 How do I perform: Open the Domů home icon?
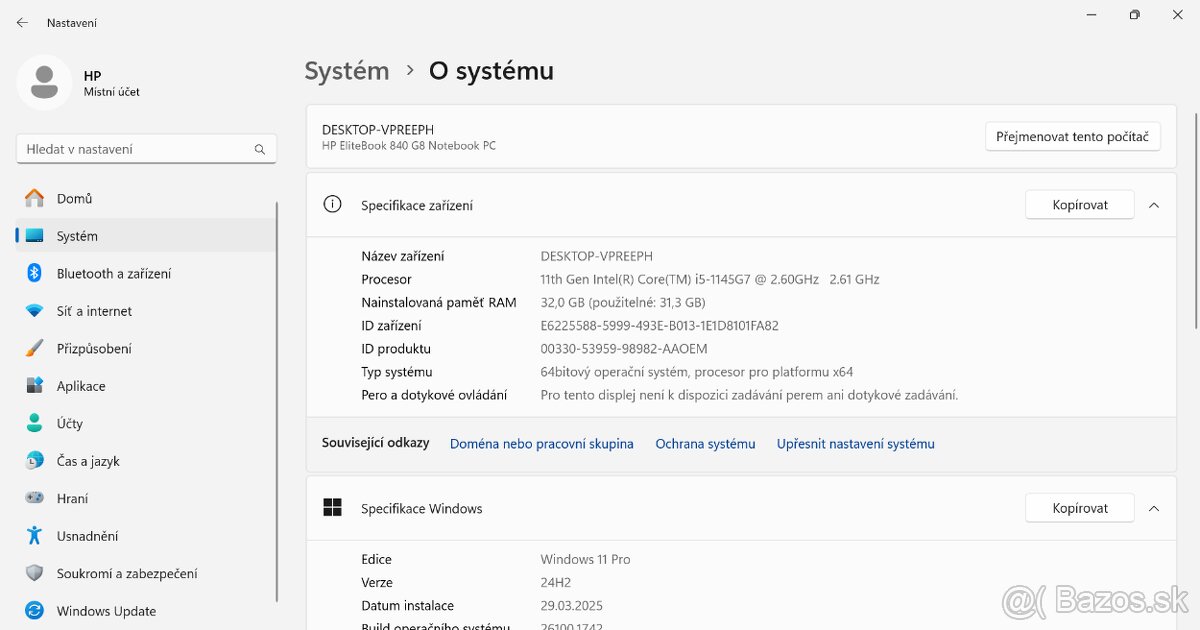pos(35,198)
